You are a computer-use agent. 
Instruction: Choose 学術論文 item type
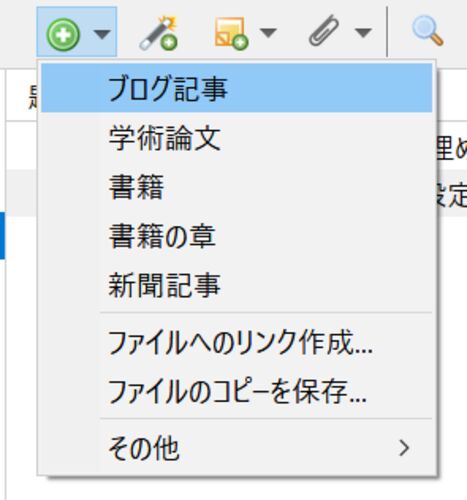coord(237,138)
